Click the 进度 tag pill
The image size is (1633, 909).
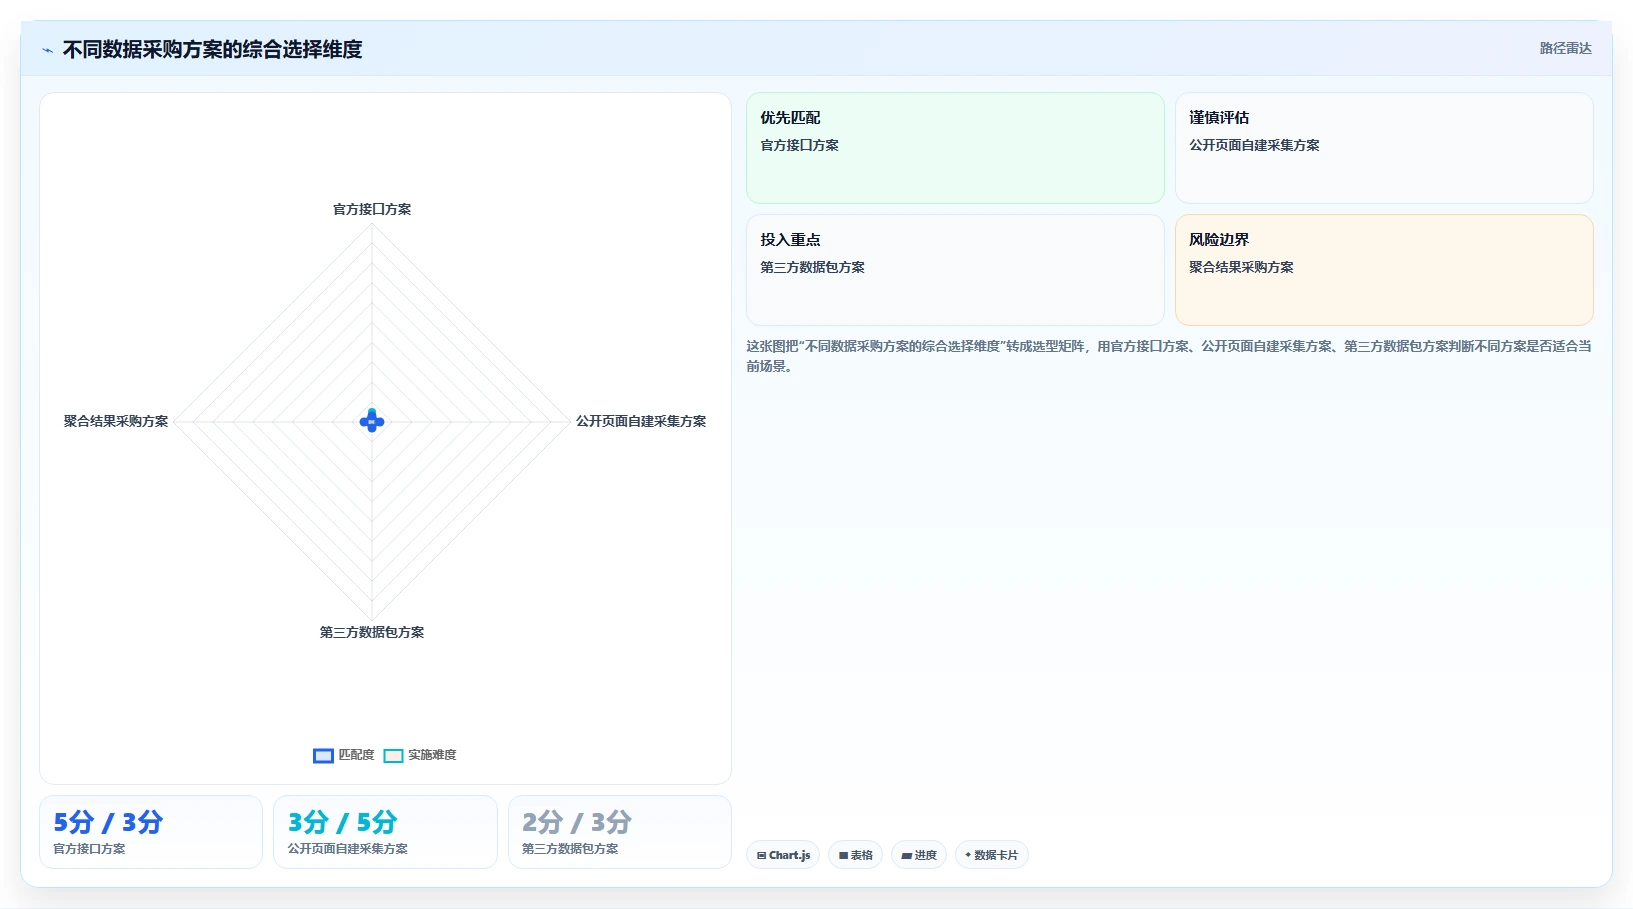(x=919, y=855)
